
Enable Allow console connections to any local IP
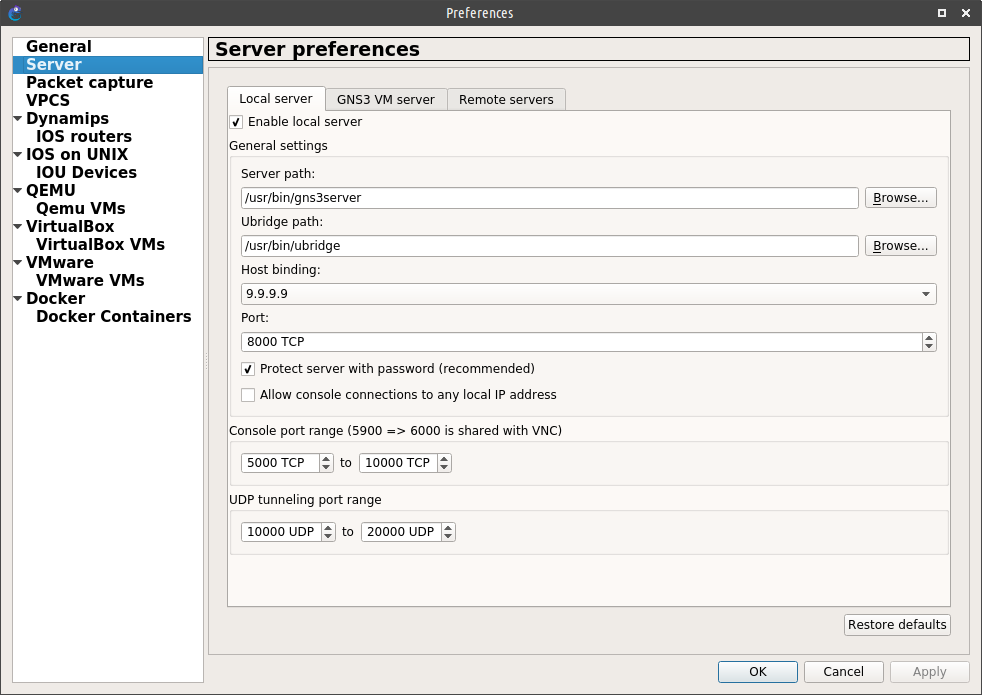(248, 395)
